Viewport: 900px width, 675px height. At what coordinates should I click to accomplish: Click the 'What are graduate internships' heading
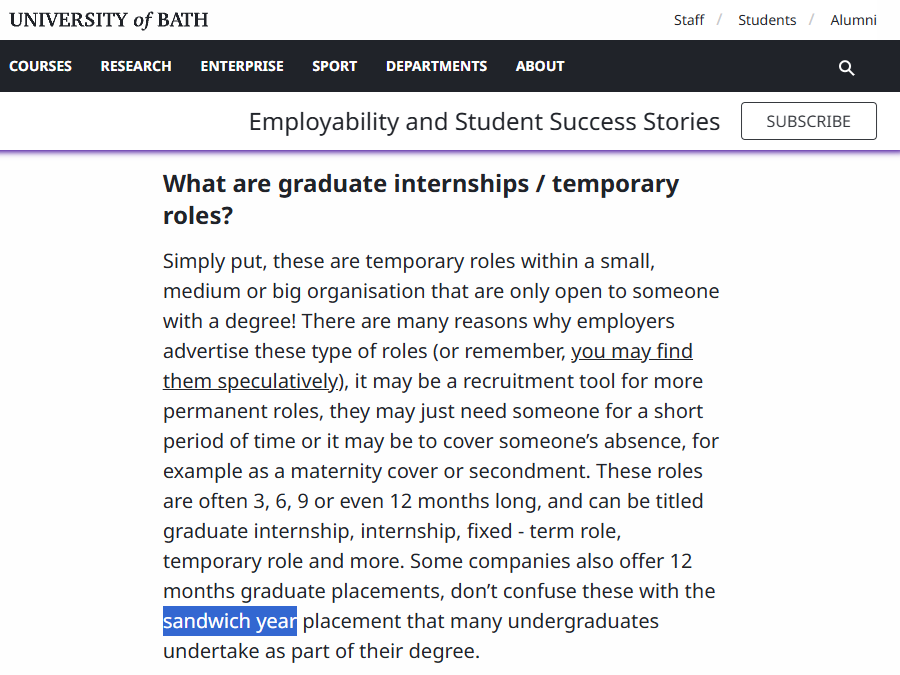[x=420, y=185]
